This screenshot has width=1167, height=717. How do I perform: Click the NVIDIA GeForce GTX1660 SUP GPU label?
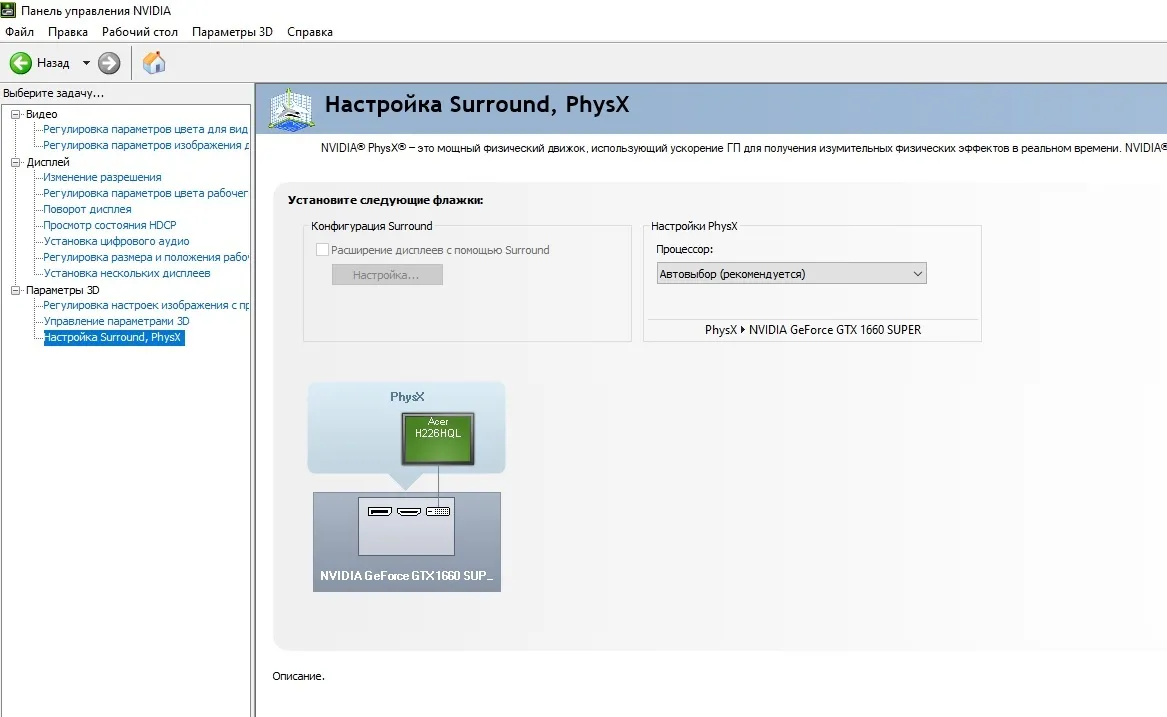[x=406, y=576]
